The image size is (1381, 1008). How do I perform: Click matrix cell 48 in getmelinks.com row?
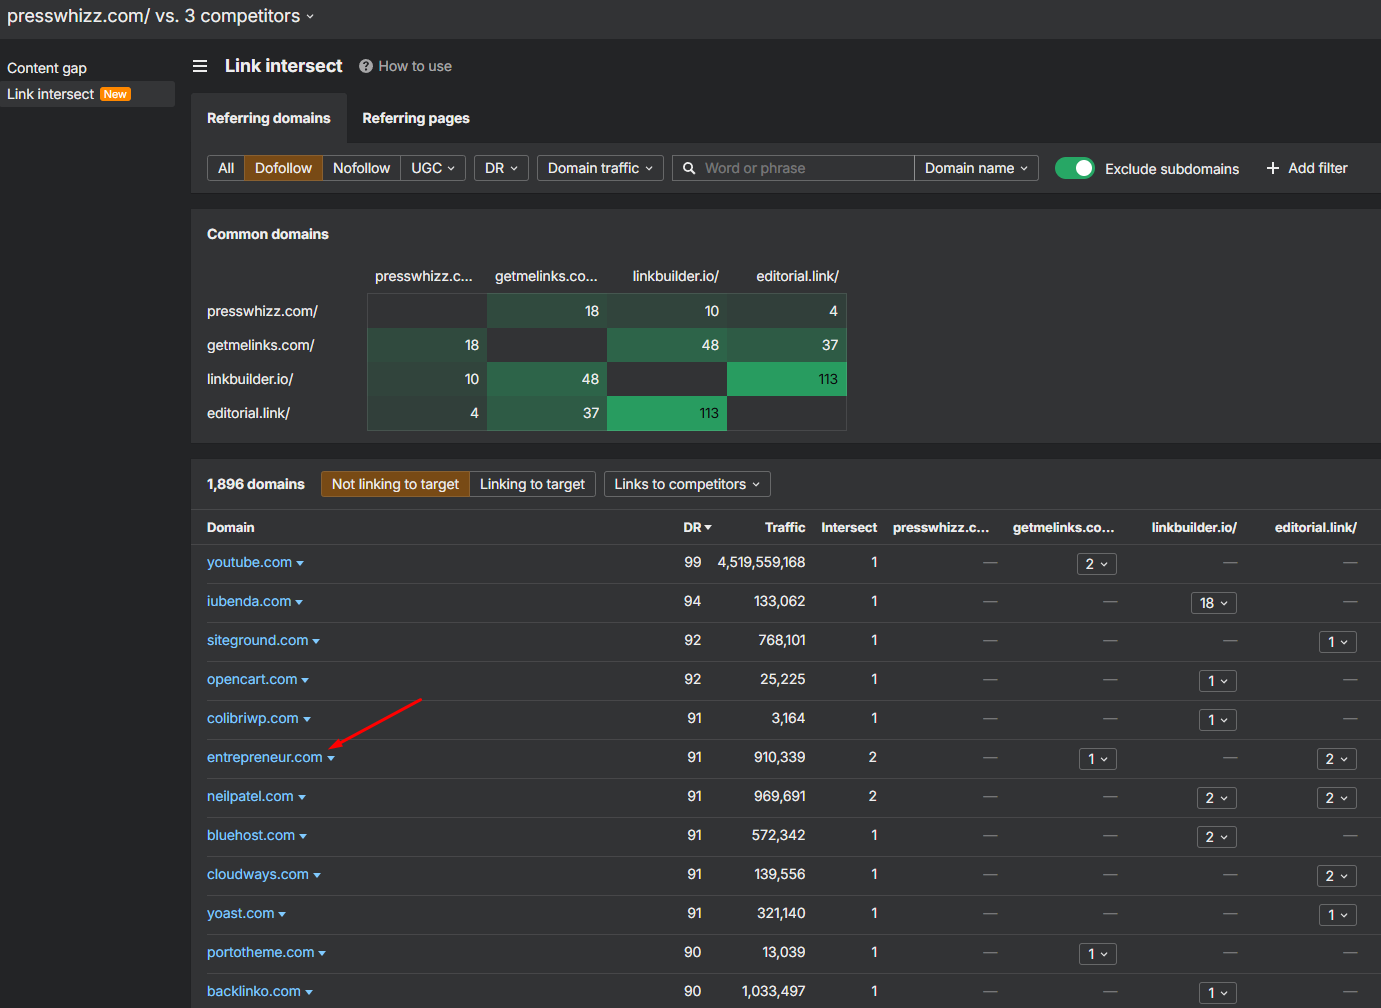point(667,345)
